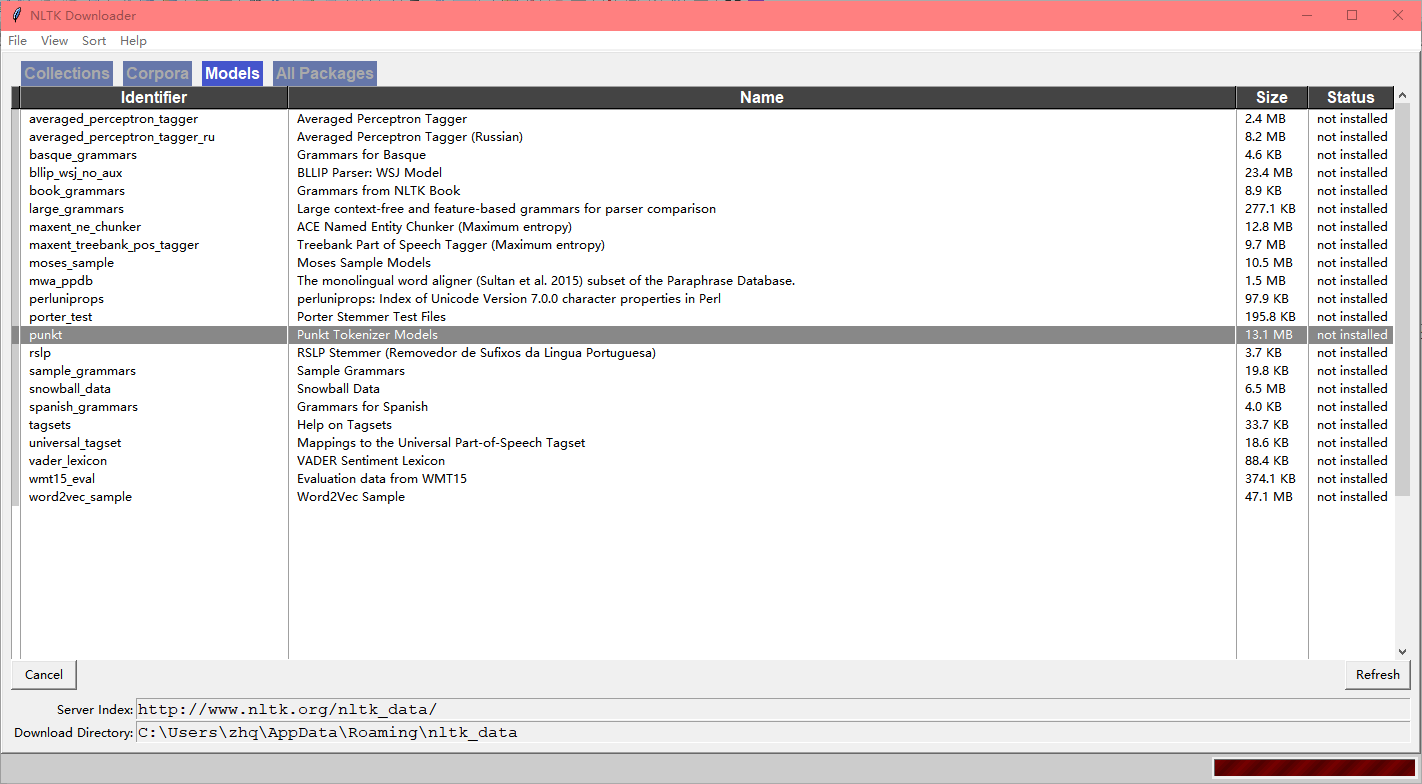Click the Download Directory path field
Viewport: 1422px width, 784px height.
[773, 732]
